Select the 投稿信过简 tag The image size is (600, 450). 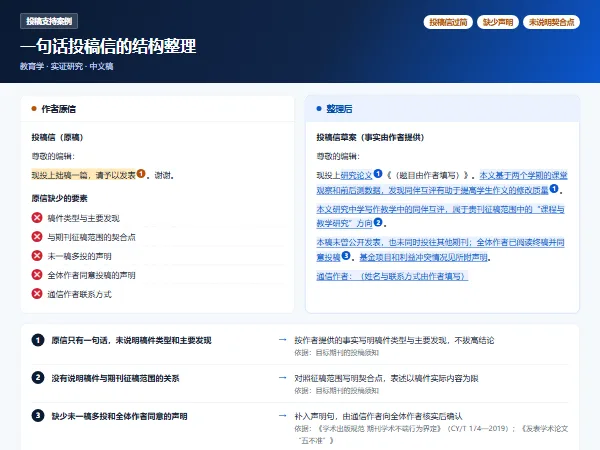[448, 22]
